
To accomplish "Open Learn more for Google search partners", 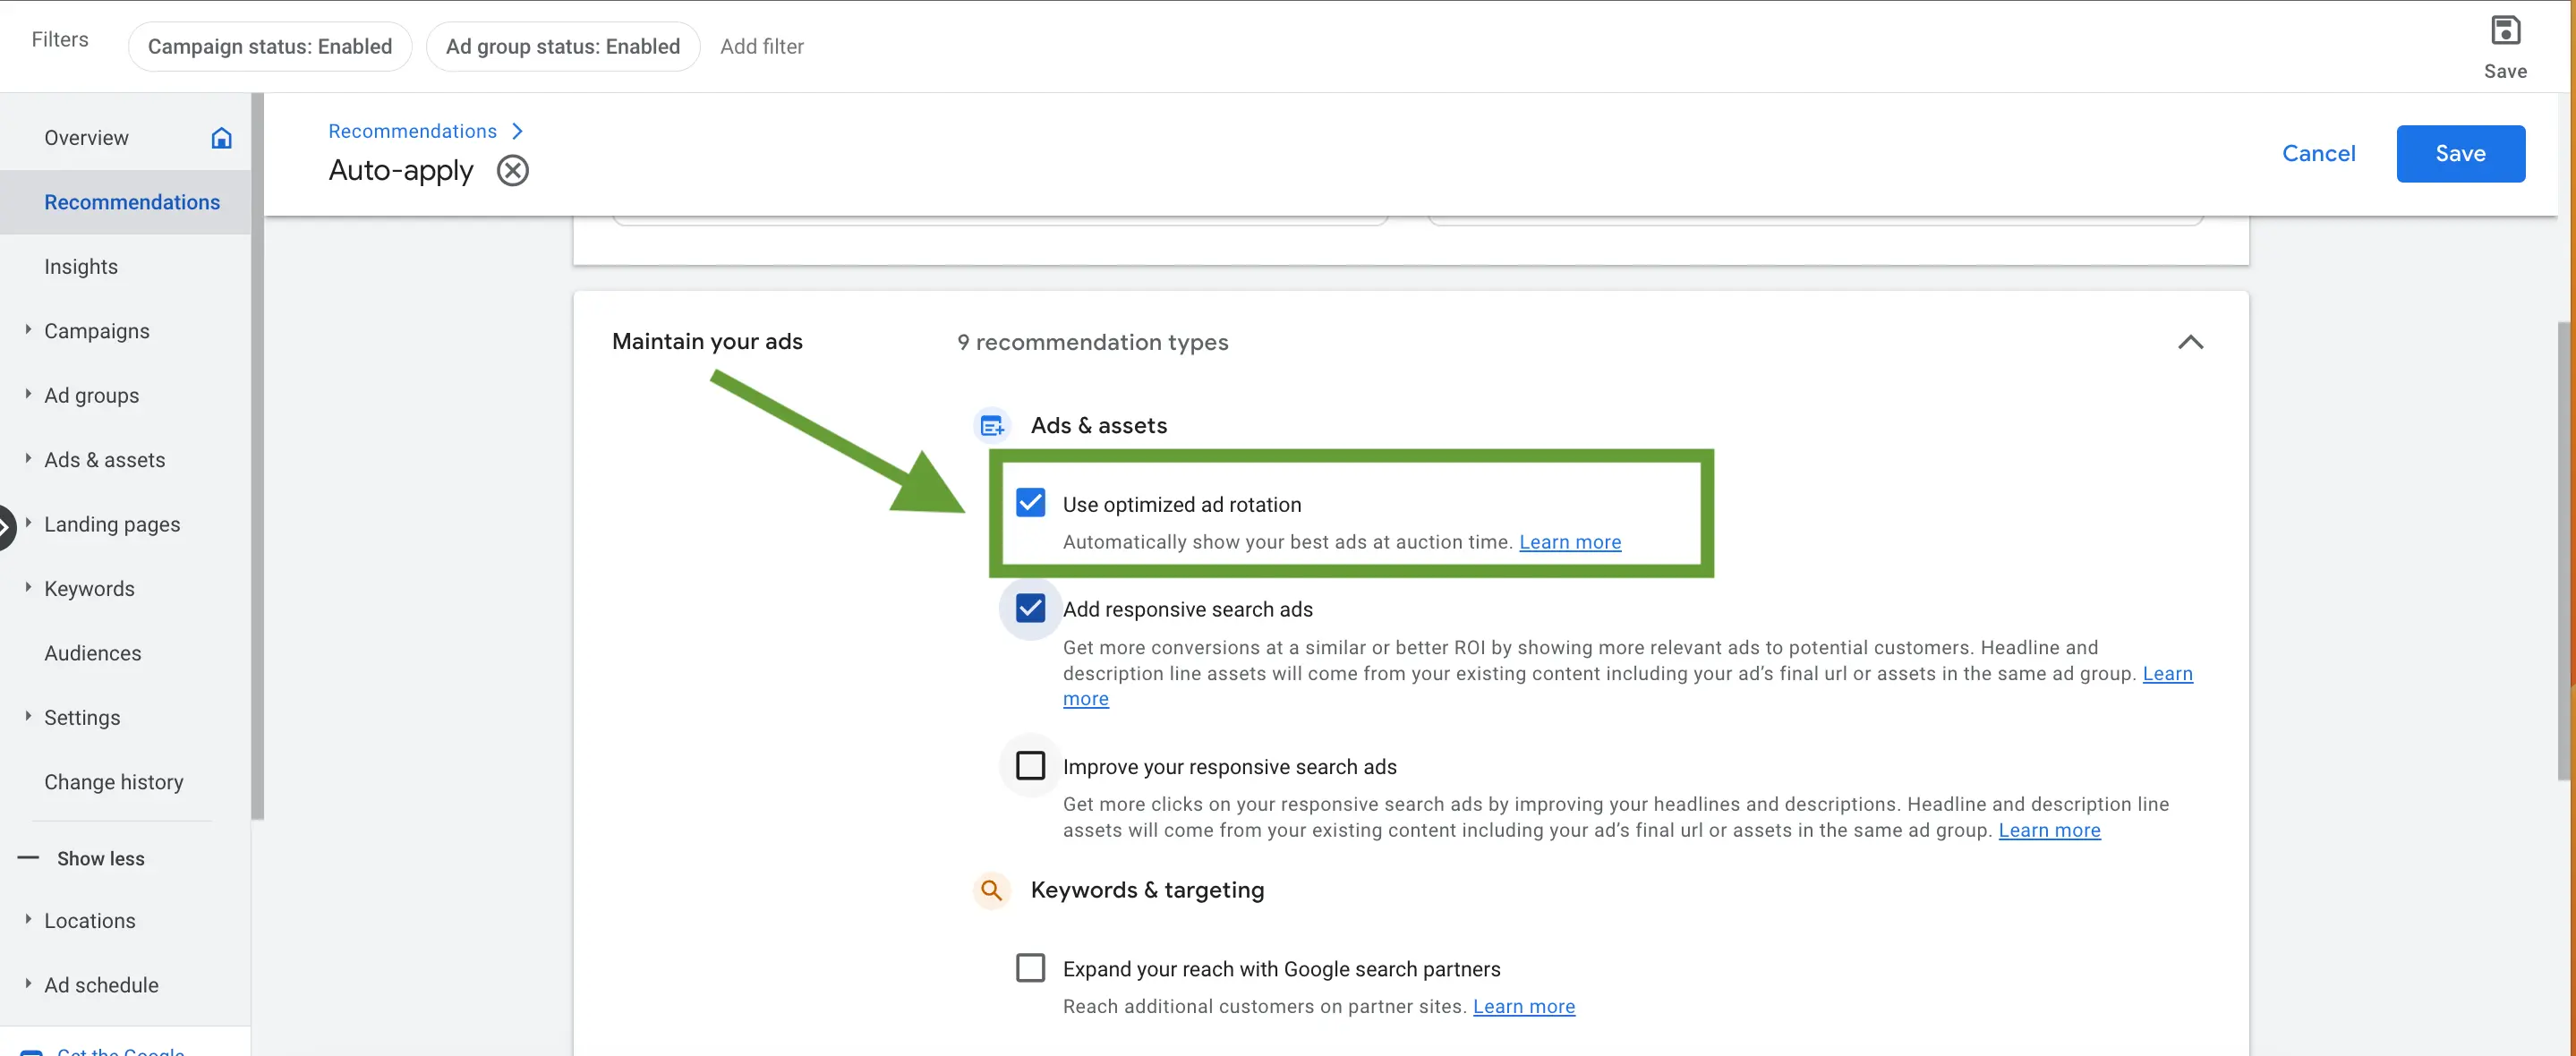I will [x=1523, y=1006].
